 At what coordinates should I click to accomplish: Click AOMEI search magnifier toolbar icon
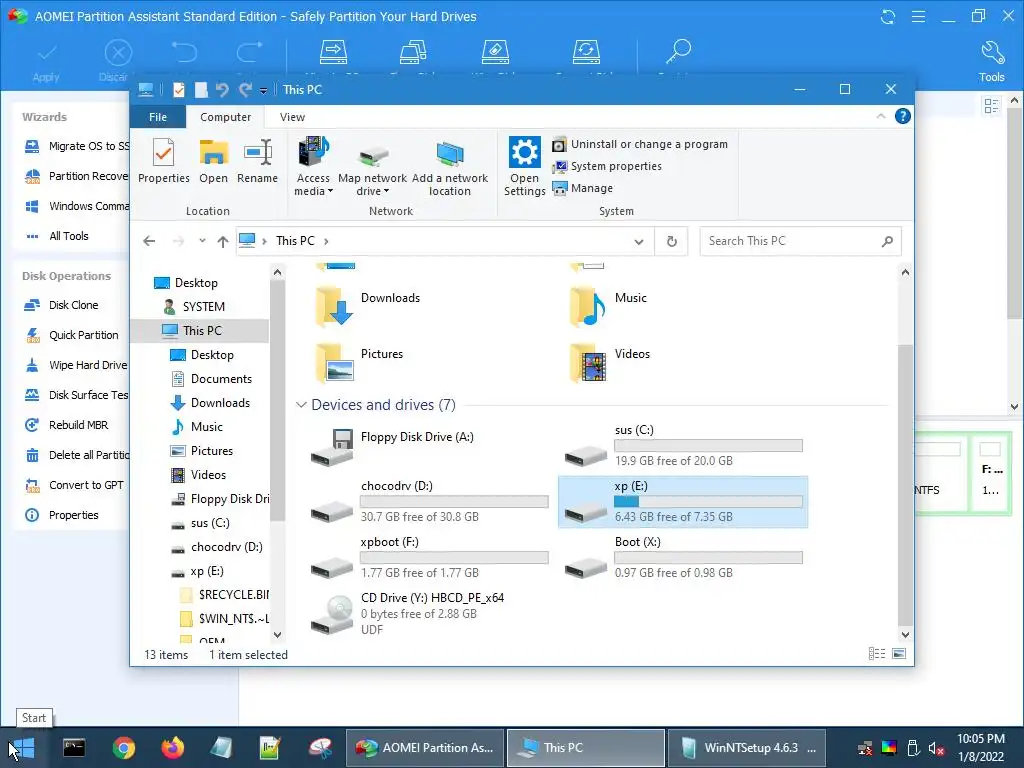[678, 52]
